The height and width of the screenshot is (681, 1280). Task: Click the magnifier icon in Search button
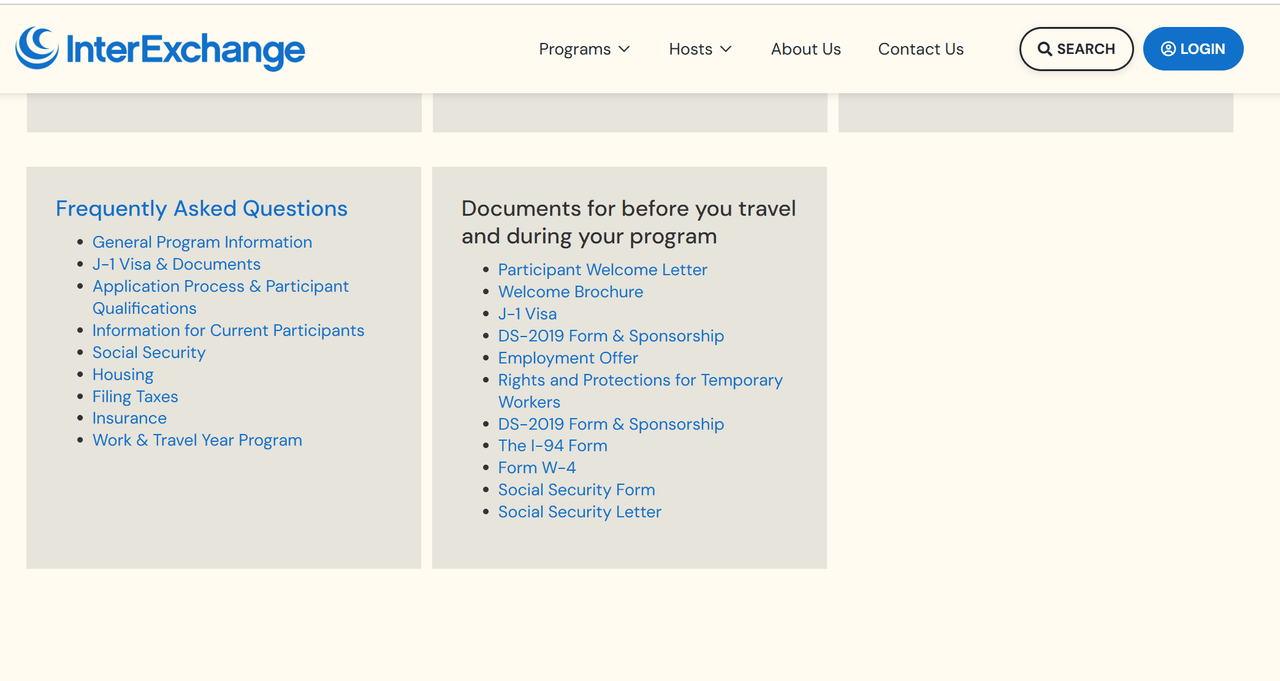[x=1044, y=49]
